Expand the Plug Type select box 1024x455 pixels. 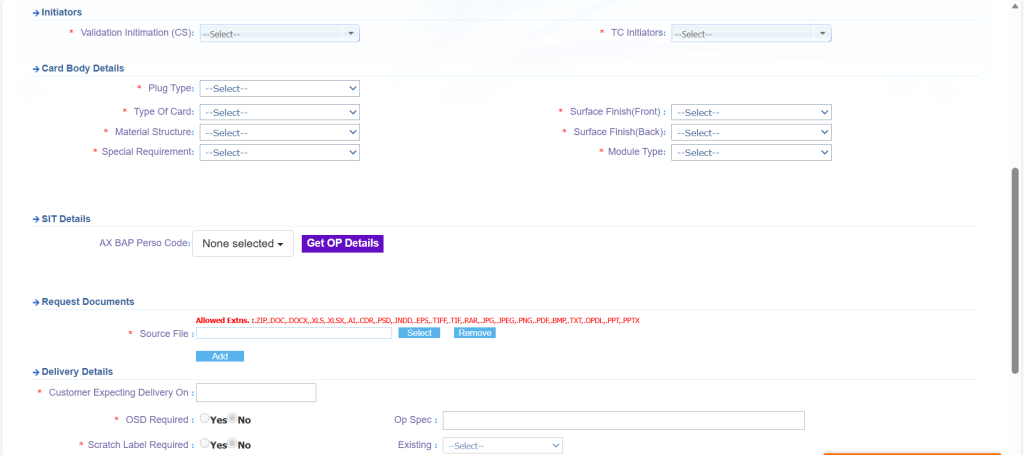(x=279, y=88)
